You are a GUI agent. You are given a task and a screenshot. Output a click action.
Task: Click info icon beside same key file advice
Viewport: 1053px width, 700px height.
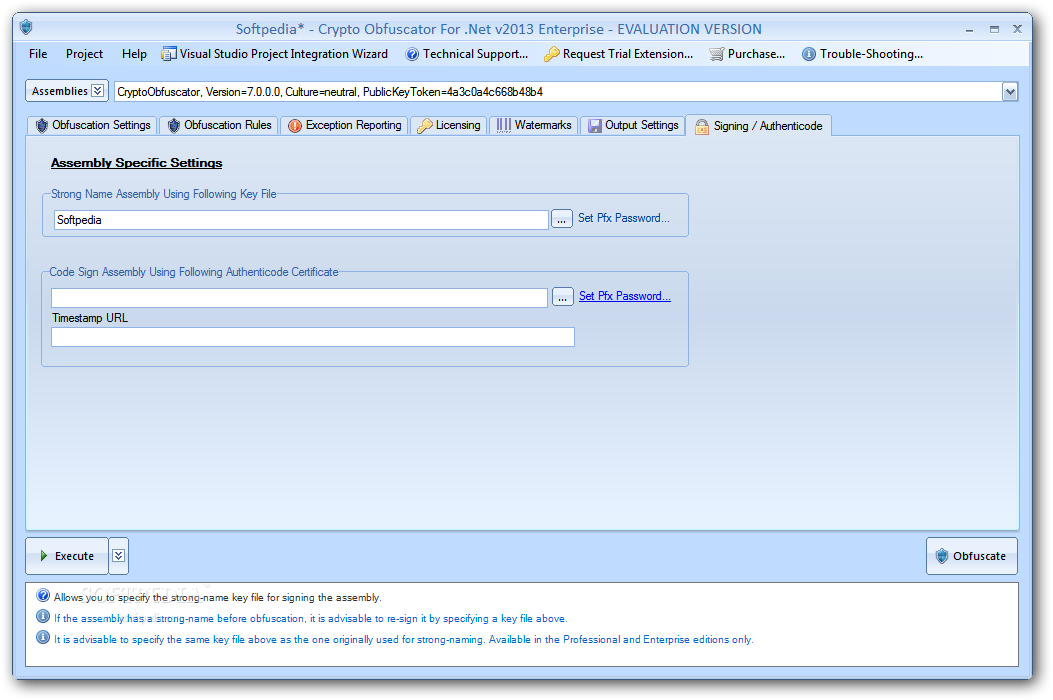pos(43,637)
